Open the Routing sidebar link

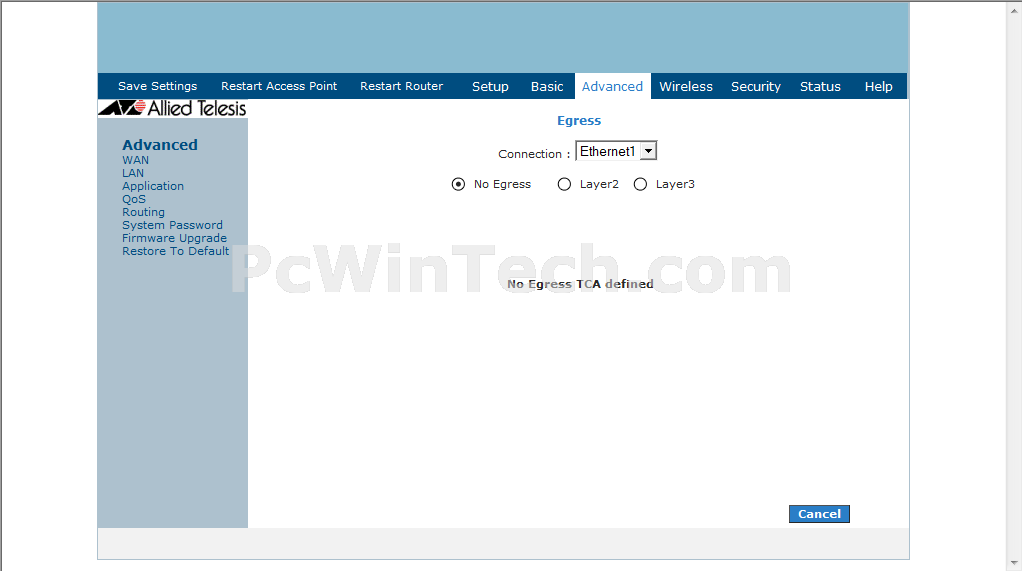click(143, 212)
